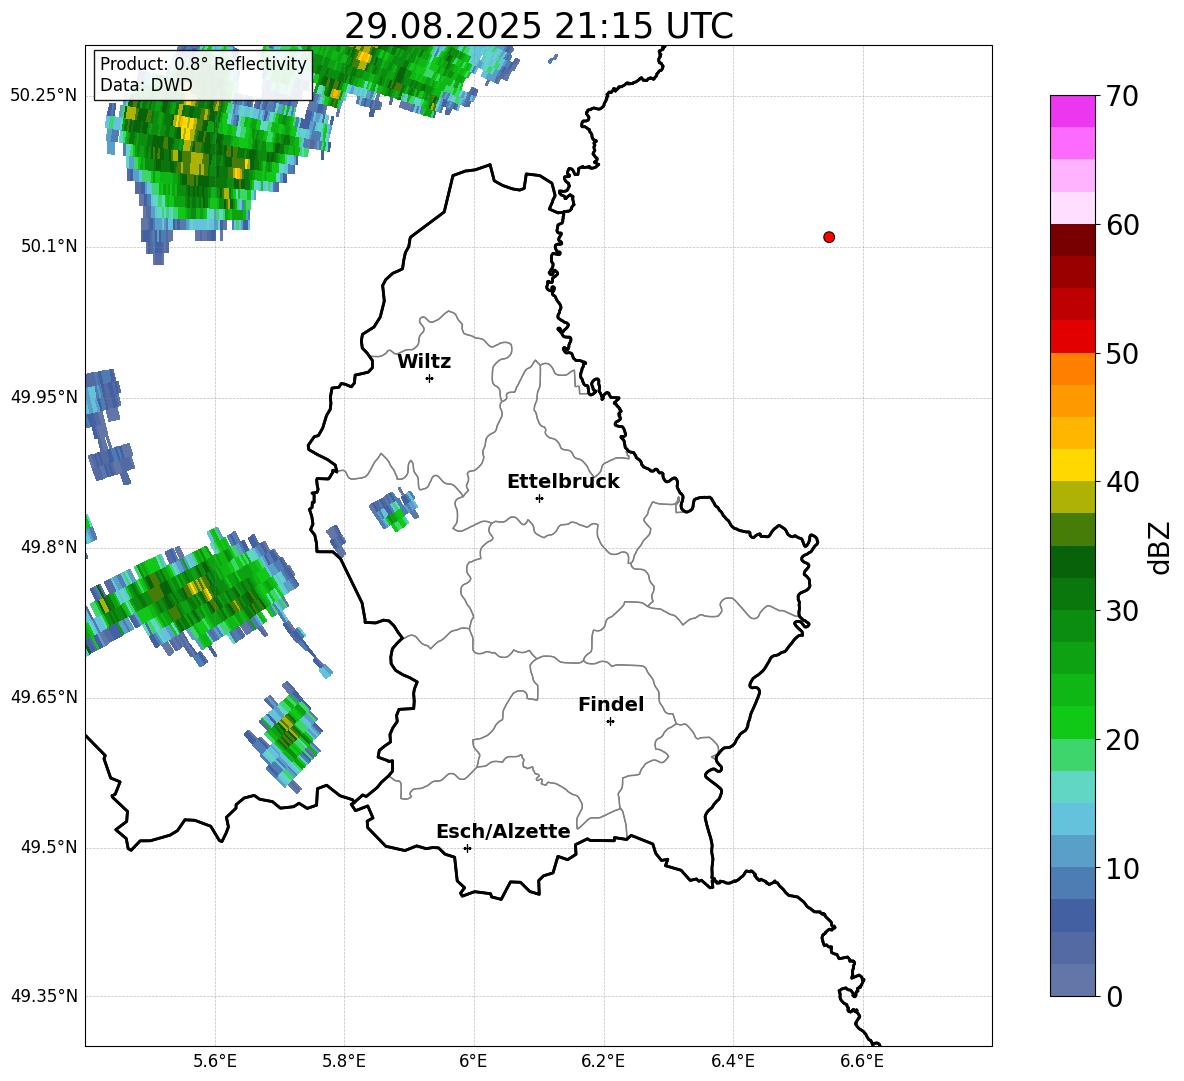Click the 5.8°E longitude label
This screenshot has width=1184, height=1081.
(344, 1061)
